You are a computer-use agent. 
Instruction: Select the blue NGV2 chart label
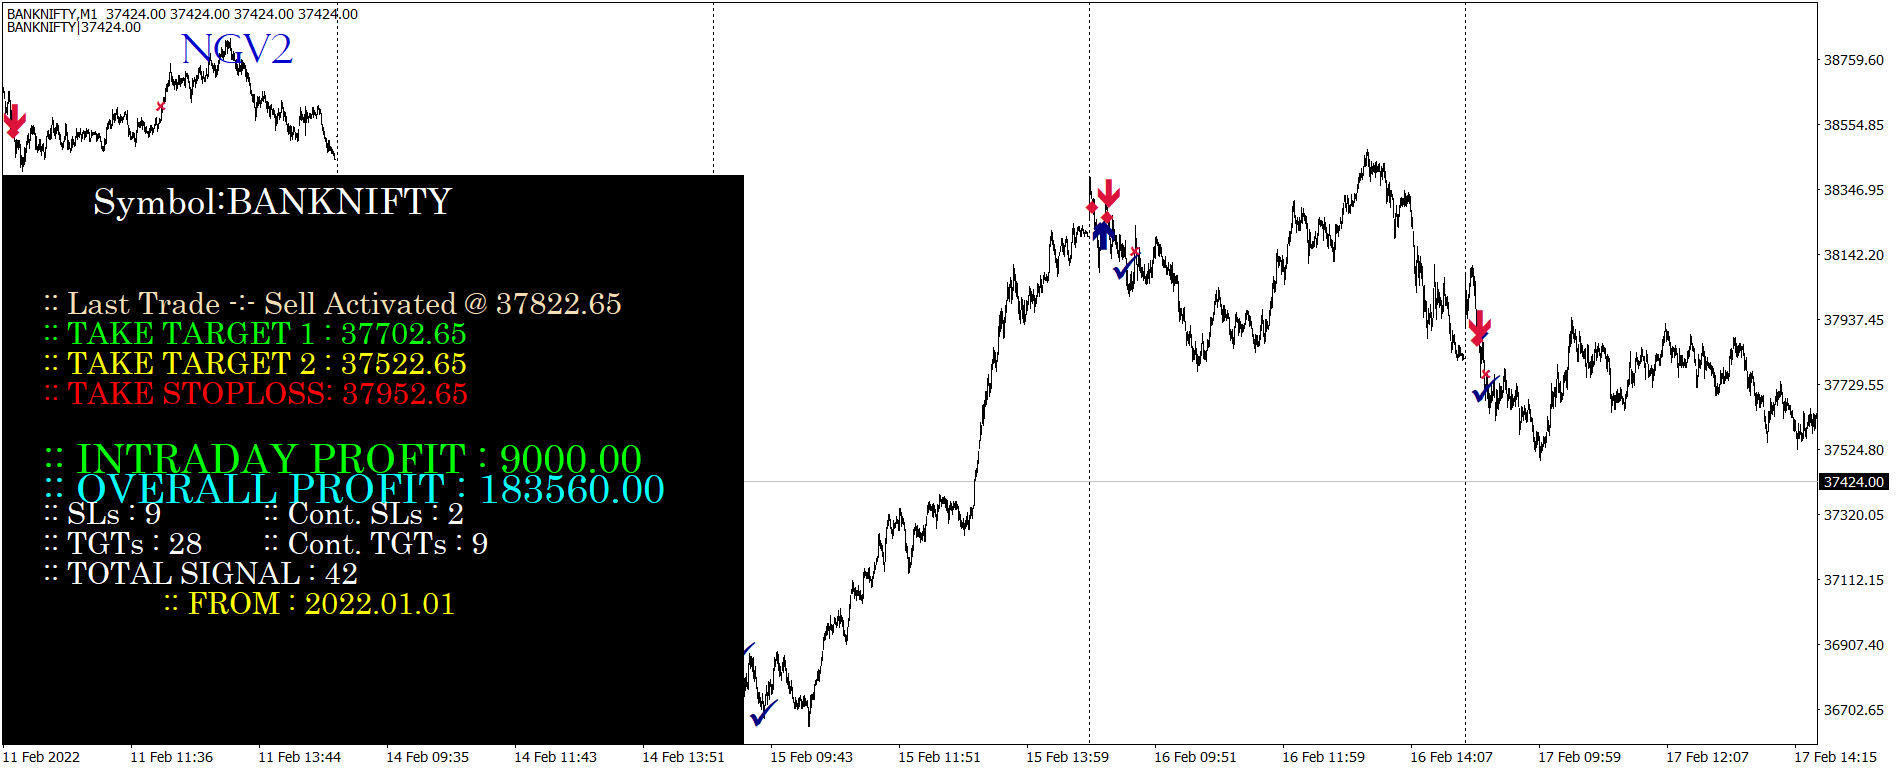click(237, 49)
